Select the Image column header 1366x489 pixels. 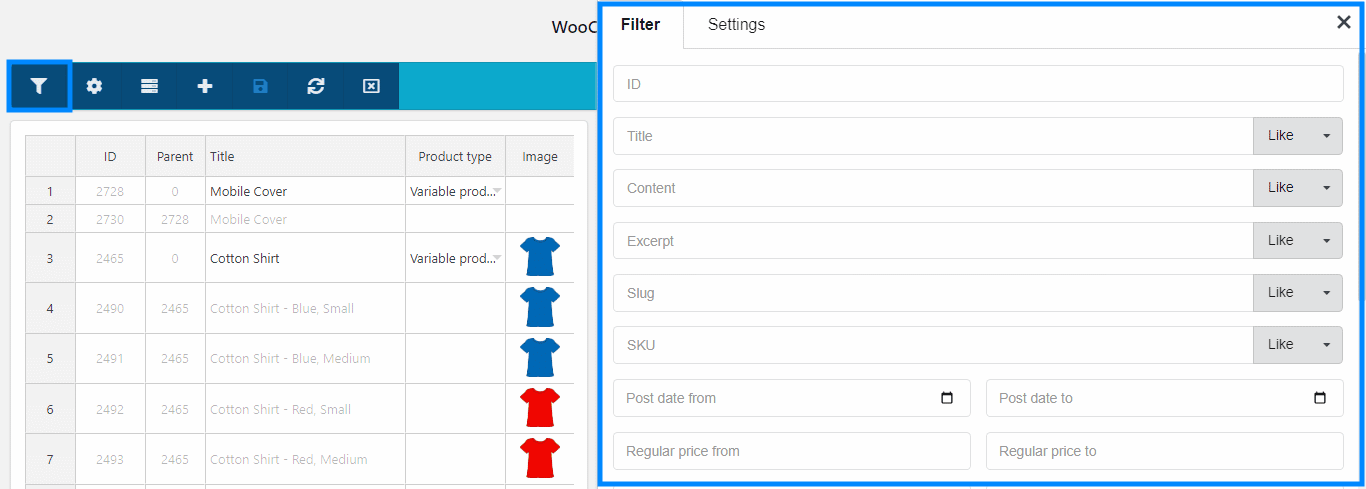tap(540, 157)
